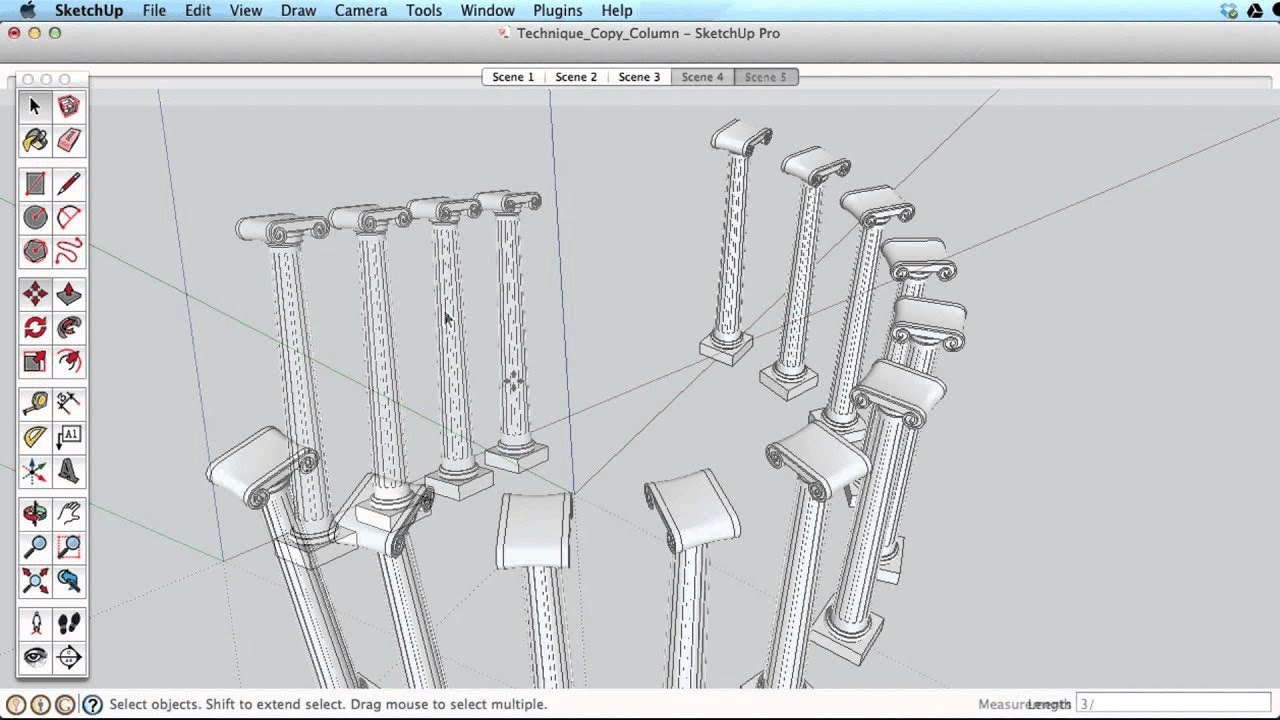Select the Eraser tool

pos(68,140)
